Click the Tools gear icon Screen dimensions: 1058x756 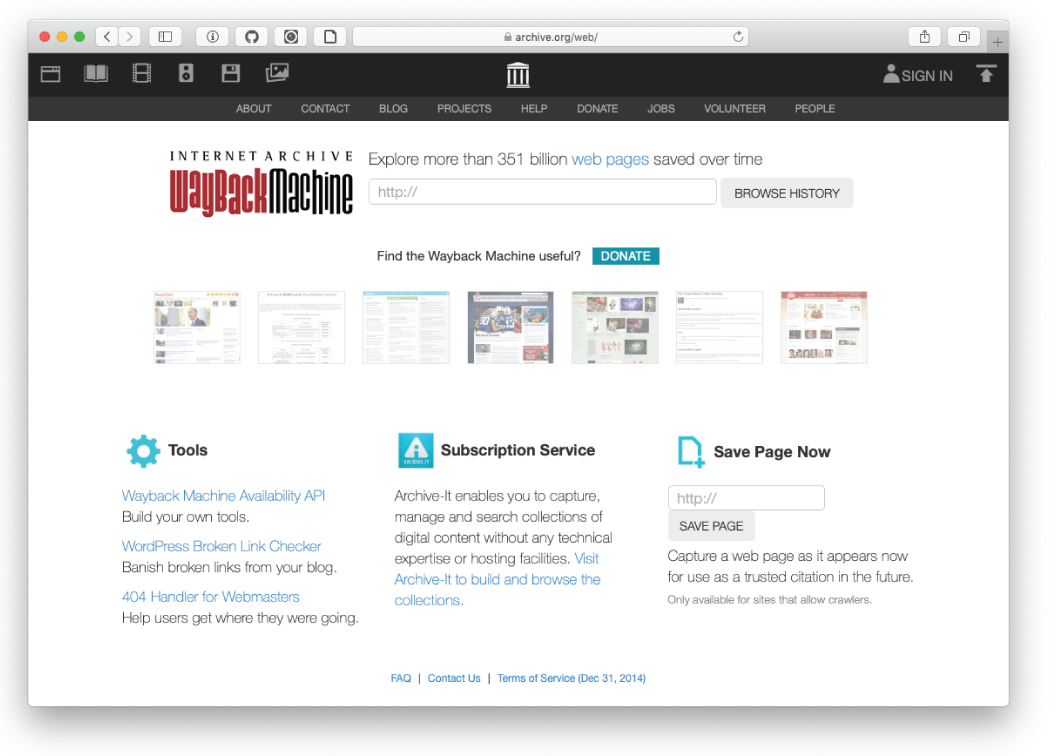tap(143, 450)
